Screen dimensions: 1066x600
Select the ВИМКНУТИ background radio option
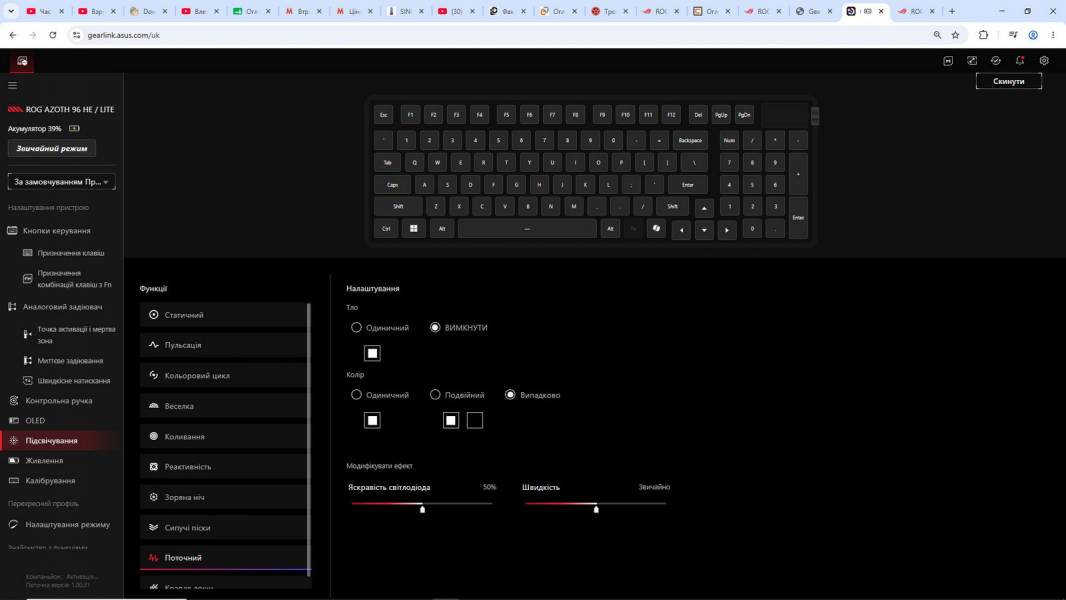pyautogui.click(x=459, y=328)
